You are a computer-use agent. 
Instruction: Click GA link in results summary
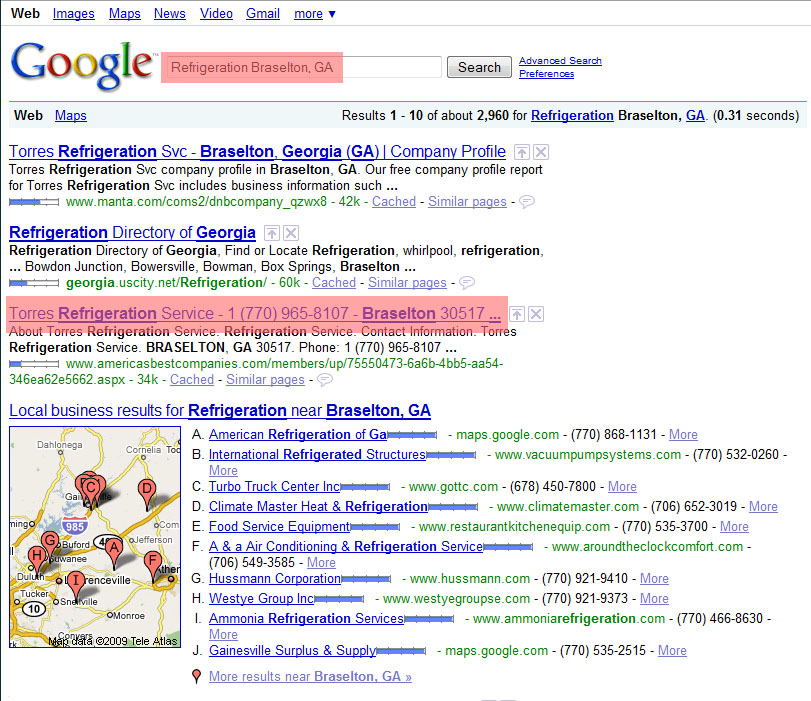click(695, 115)
